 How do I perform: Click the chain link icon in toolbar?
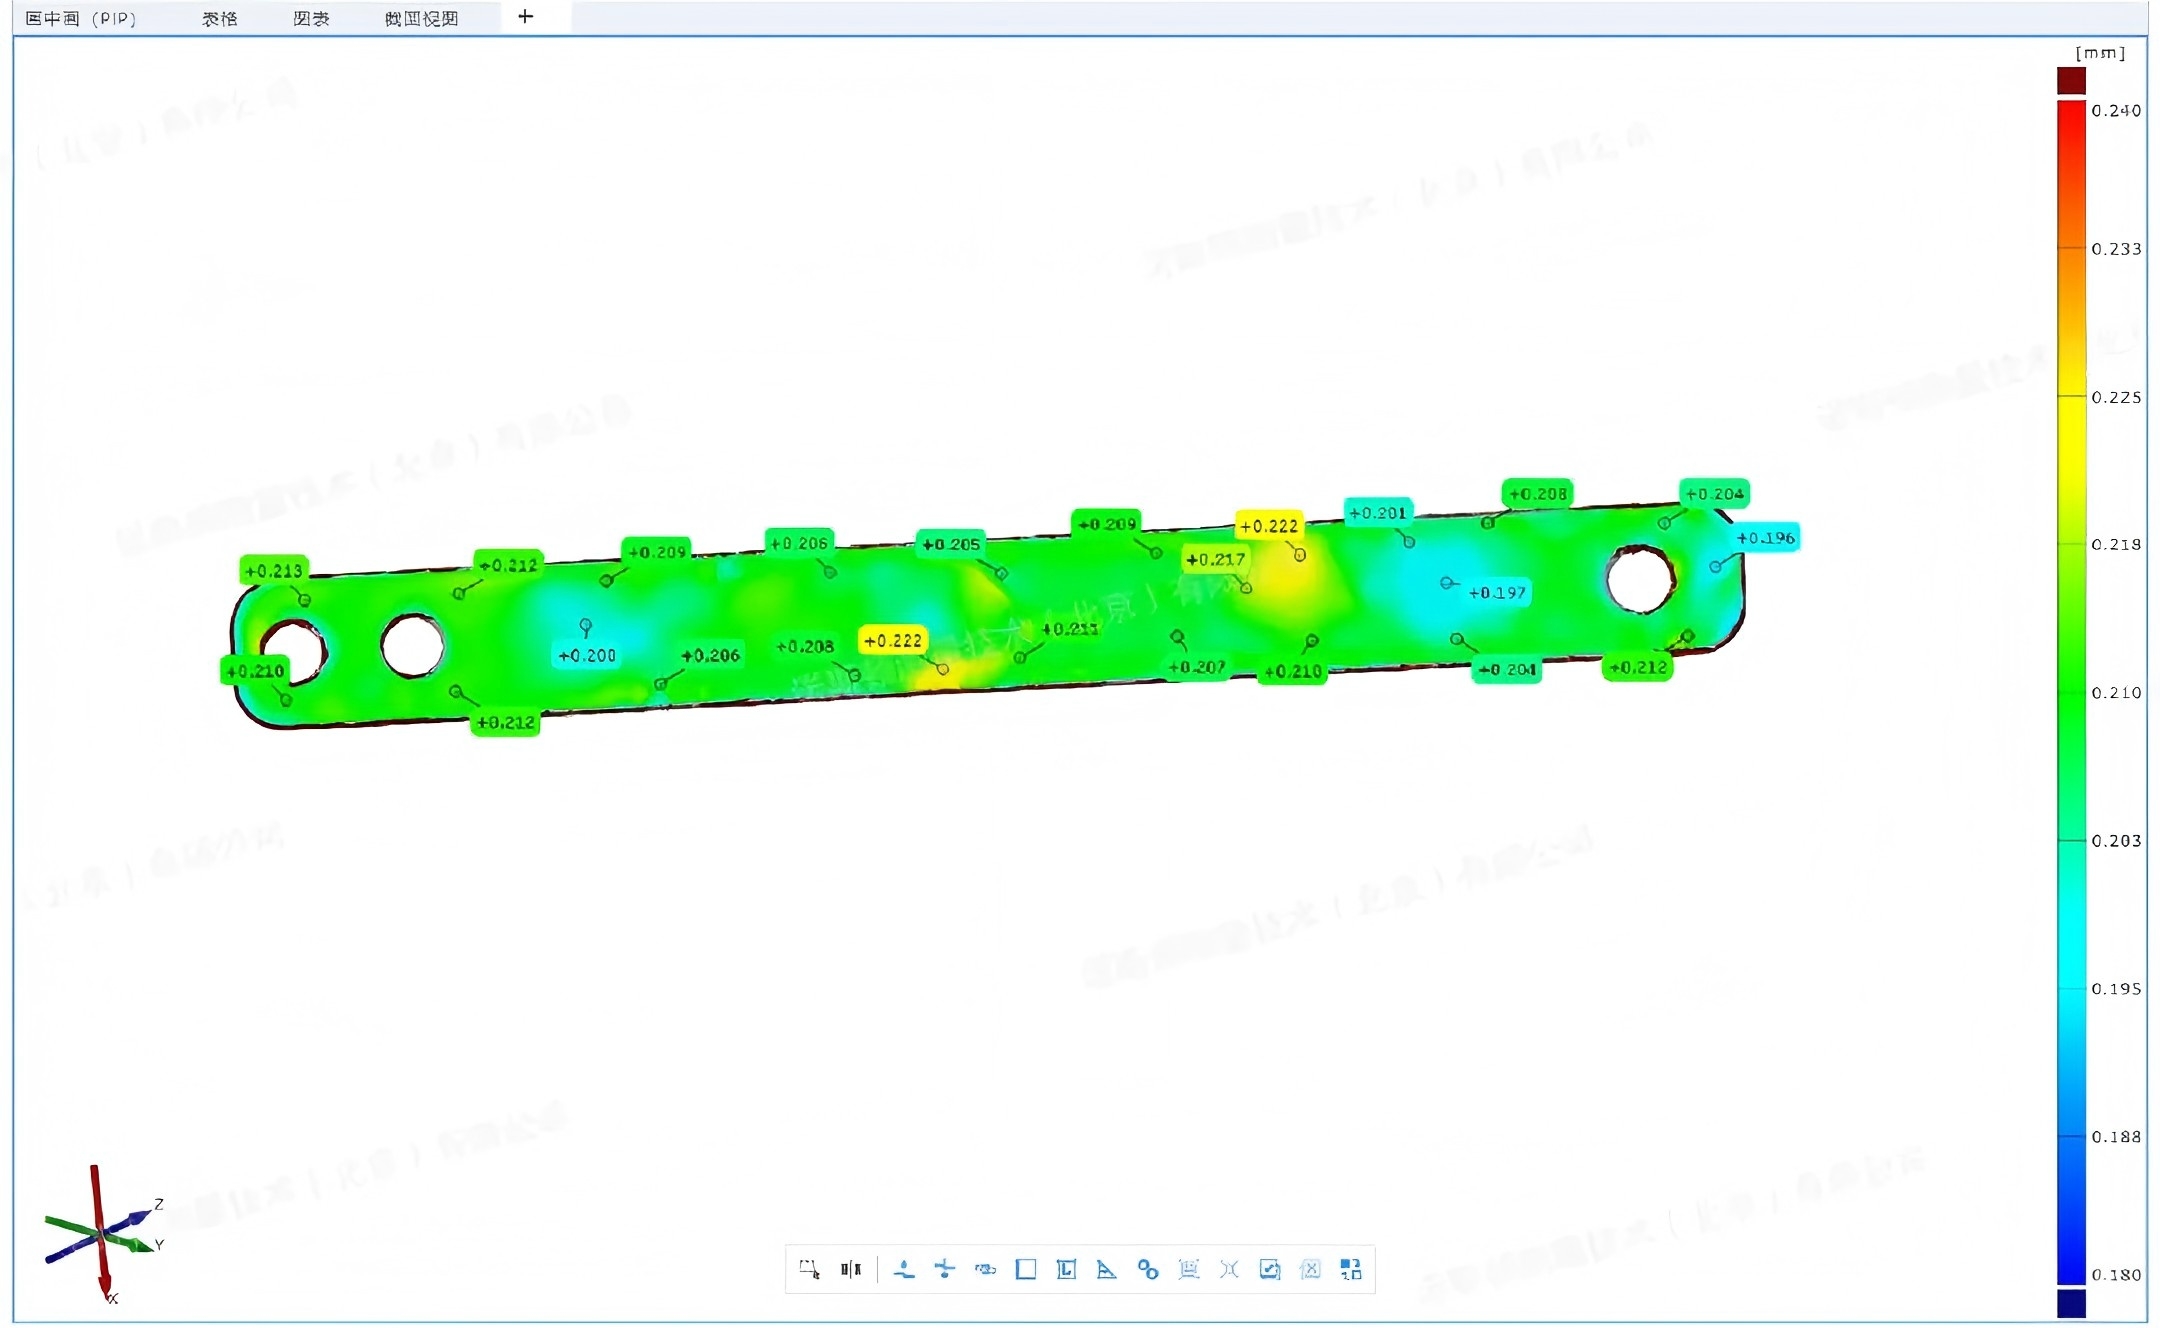coord(985,1269)
